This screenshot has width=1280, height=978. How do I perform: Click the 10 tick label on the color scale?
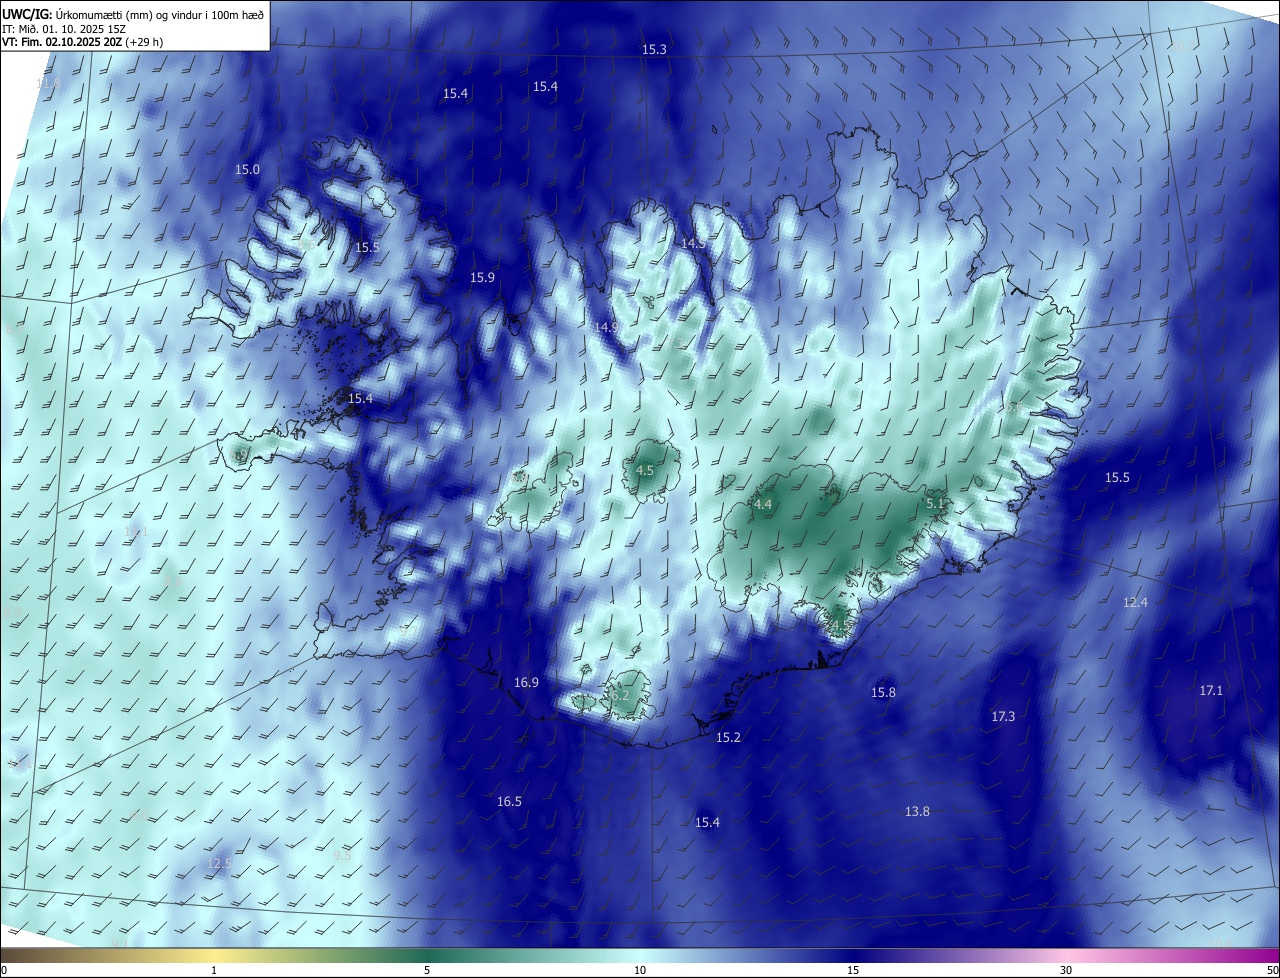click(640, 970)
